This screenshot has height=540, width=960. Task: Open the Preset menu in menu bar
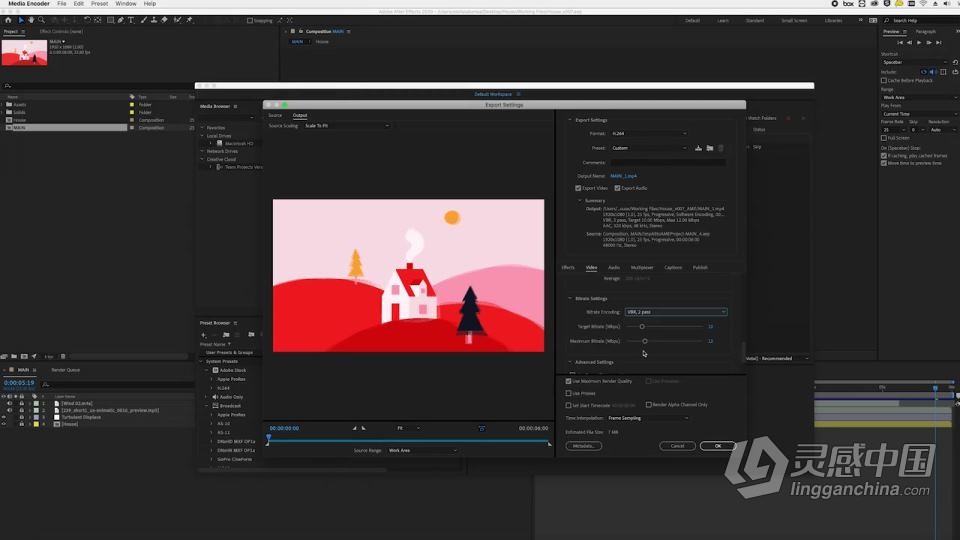(99, 4)
